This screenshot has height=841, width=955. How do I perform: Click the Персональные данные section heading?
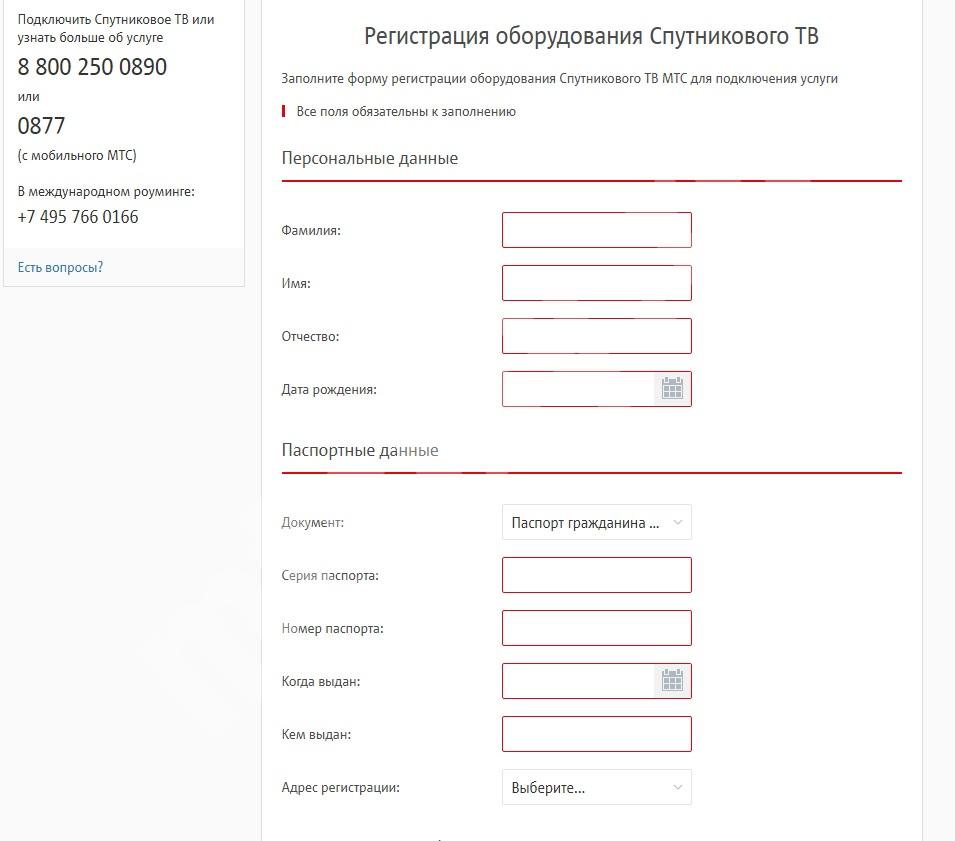370,158
